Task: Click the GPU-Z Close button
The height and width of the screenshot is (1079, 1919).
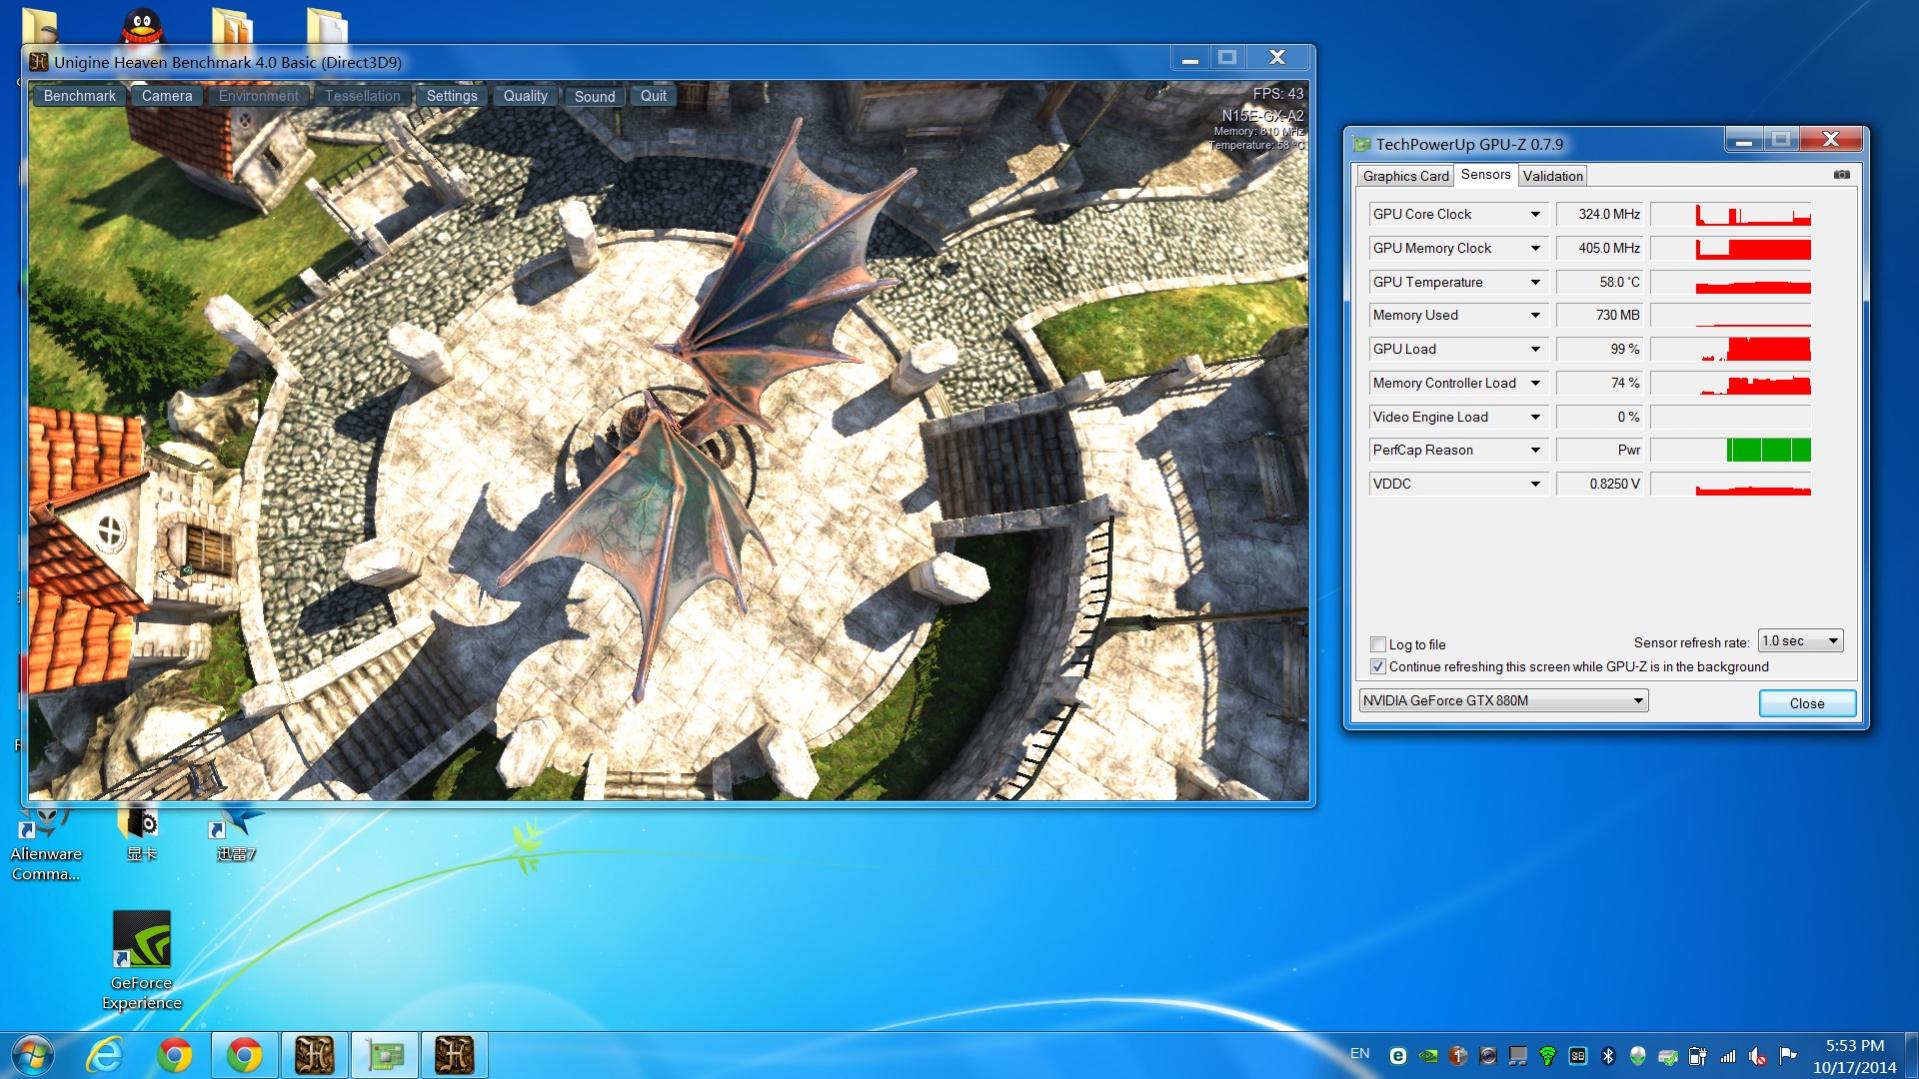Action: coord(1807,703)
